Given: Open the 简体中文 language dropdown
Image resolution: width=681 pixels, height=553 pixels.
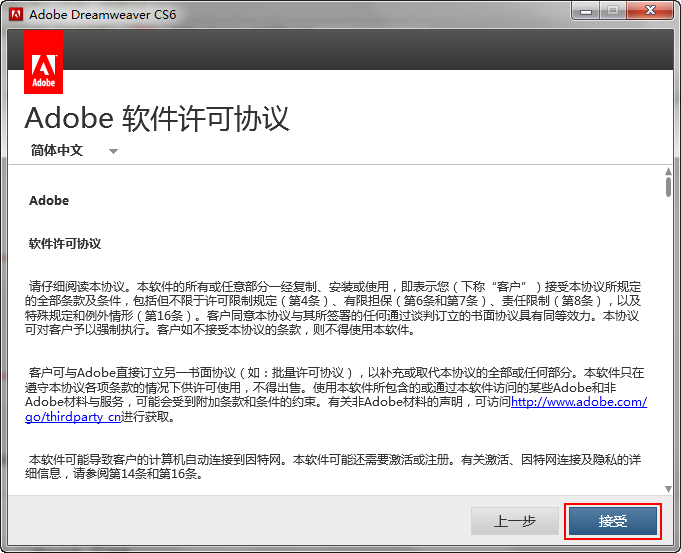Looking at the screenshot, I should click(57, 151).
